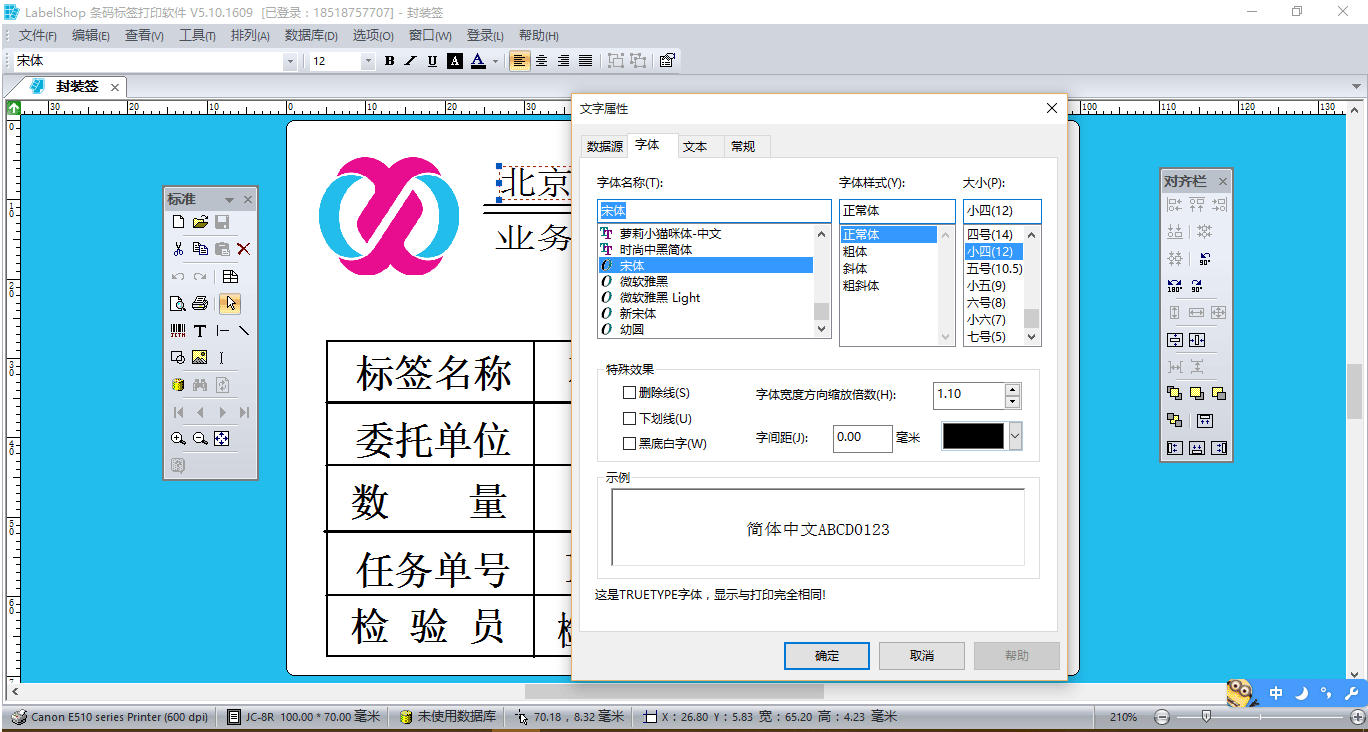
Task: Toggle align left in formatting toolbar
Action: 519,61
